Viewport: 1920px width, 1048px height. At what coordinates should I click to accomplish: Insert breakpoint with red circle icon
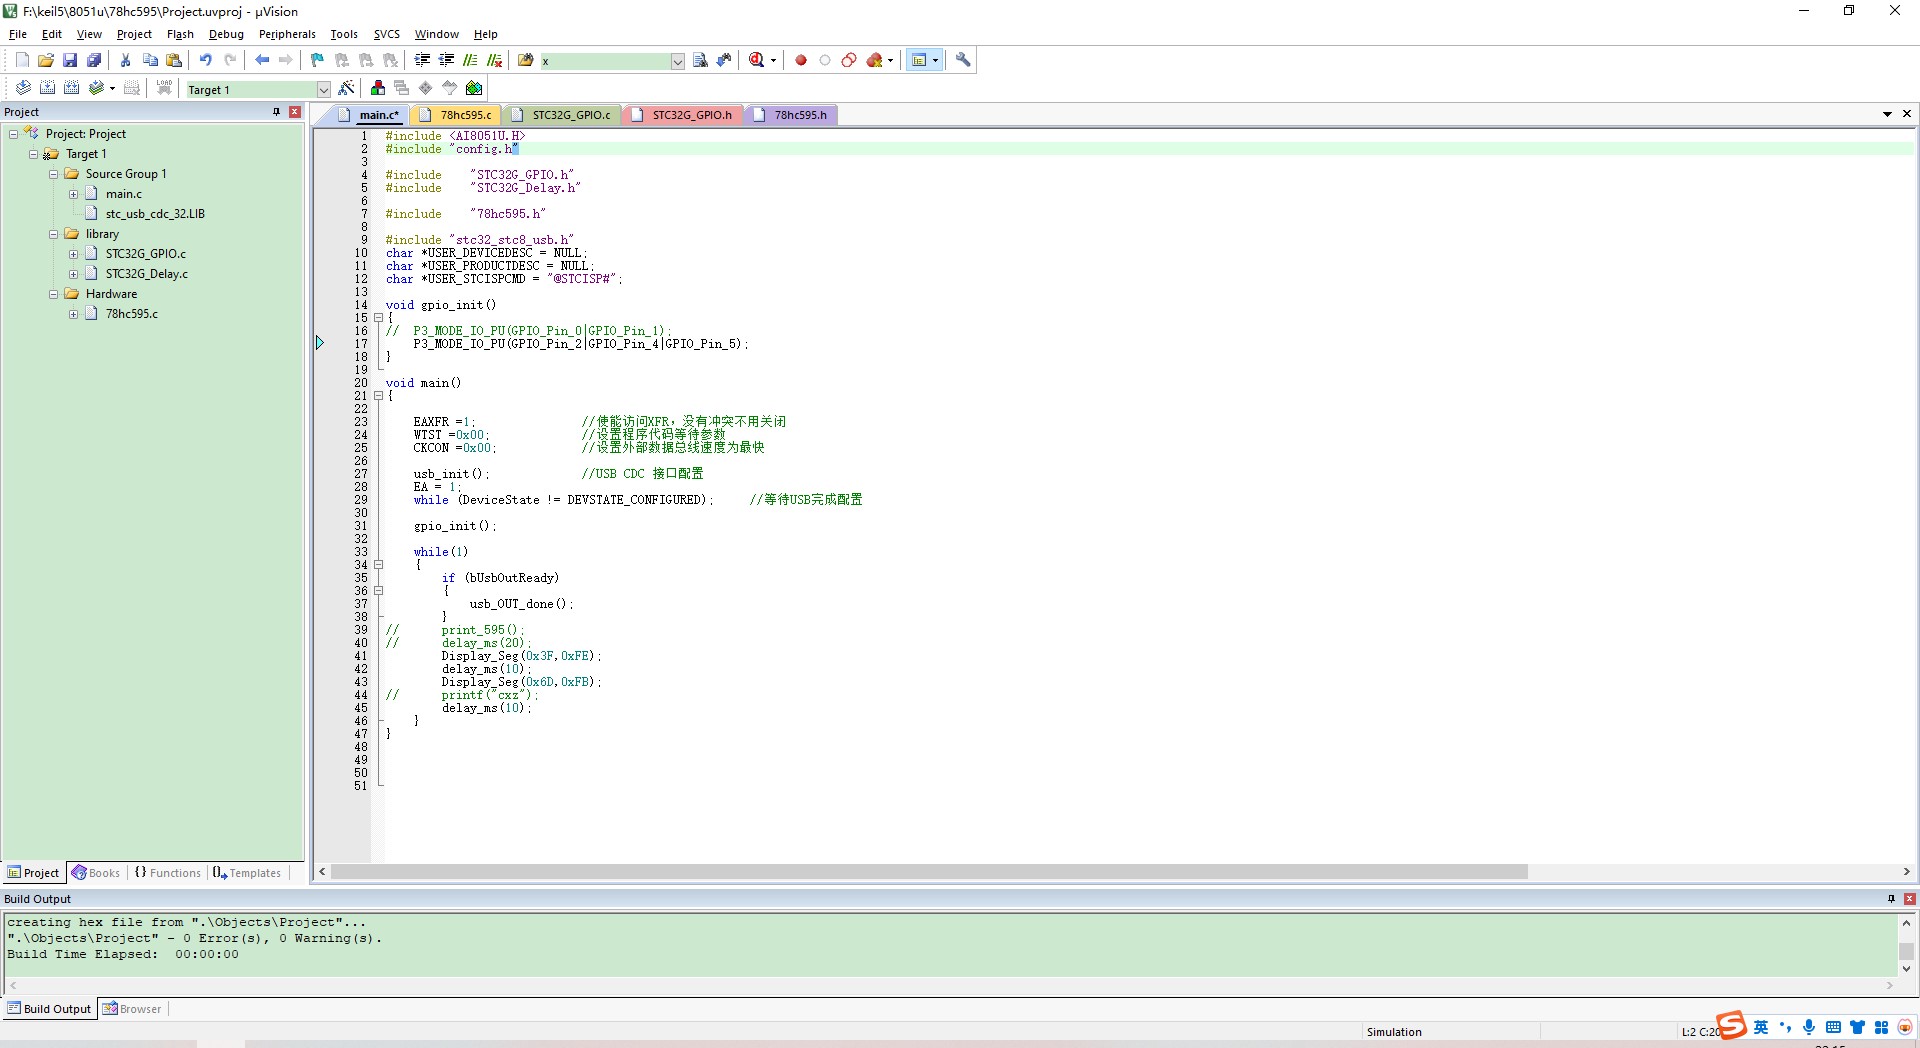tap(801, 60)
